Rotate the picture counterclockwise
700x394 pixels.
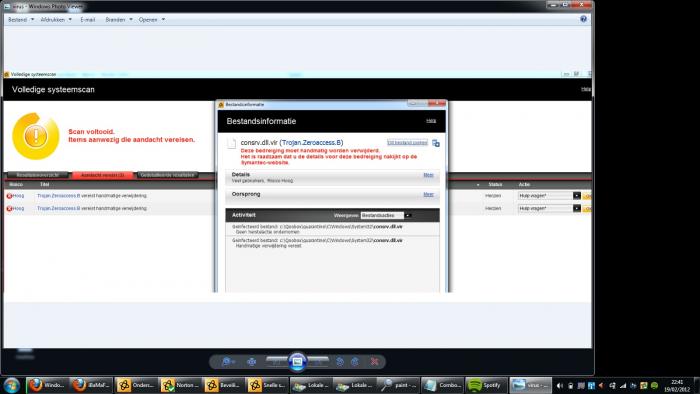point(340,362)
